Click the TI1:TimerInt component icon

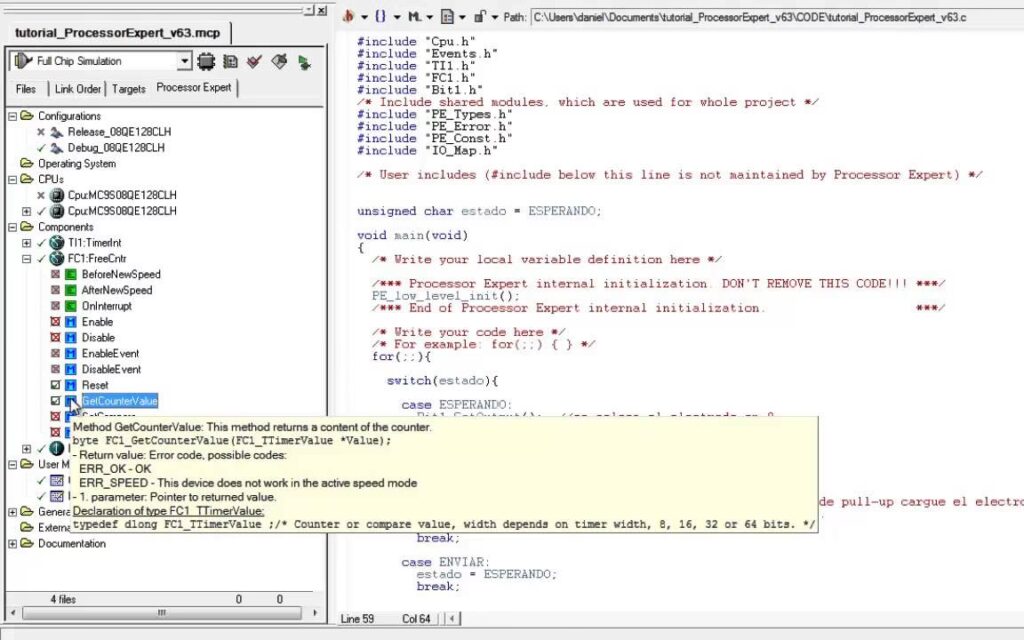click(57, 243)
